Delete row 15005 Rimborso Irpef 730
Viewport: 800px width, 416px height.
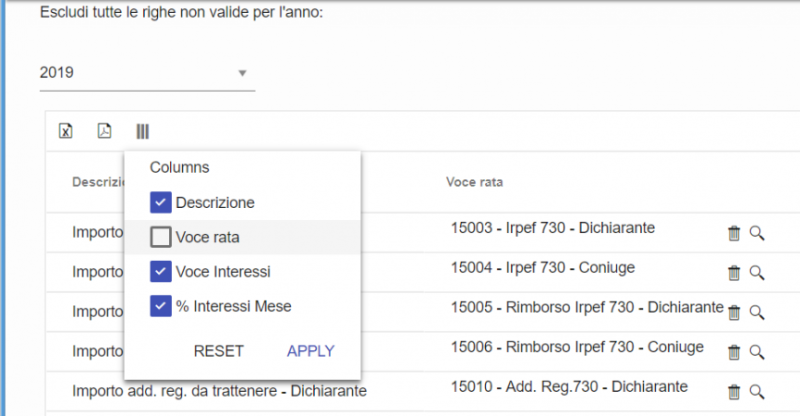click(x=734, y=312)
